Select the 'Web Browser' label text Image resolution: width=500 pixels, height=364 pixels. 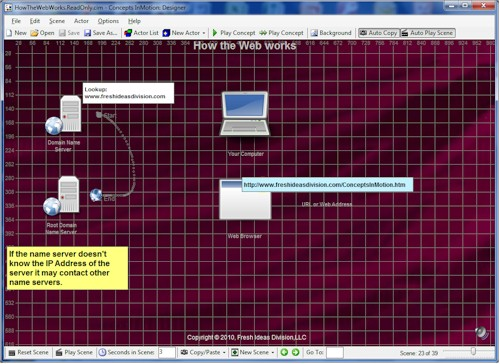pyautogui.click(x=245, y=236)
